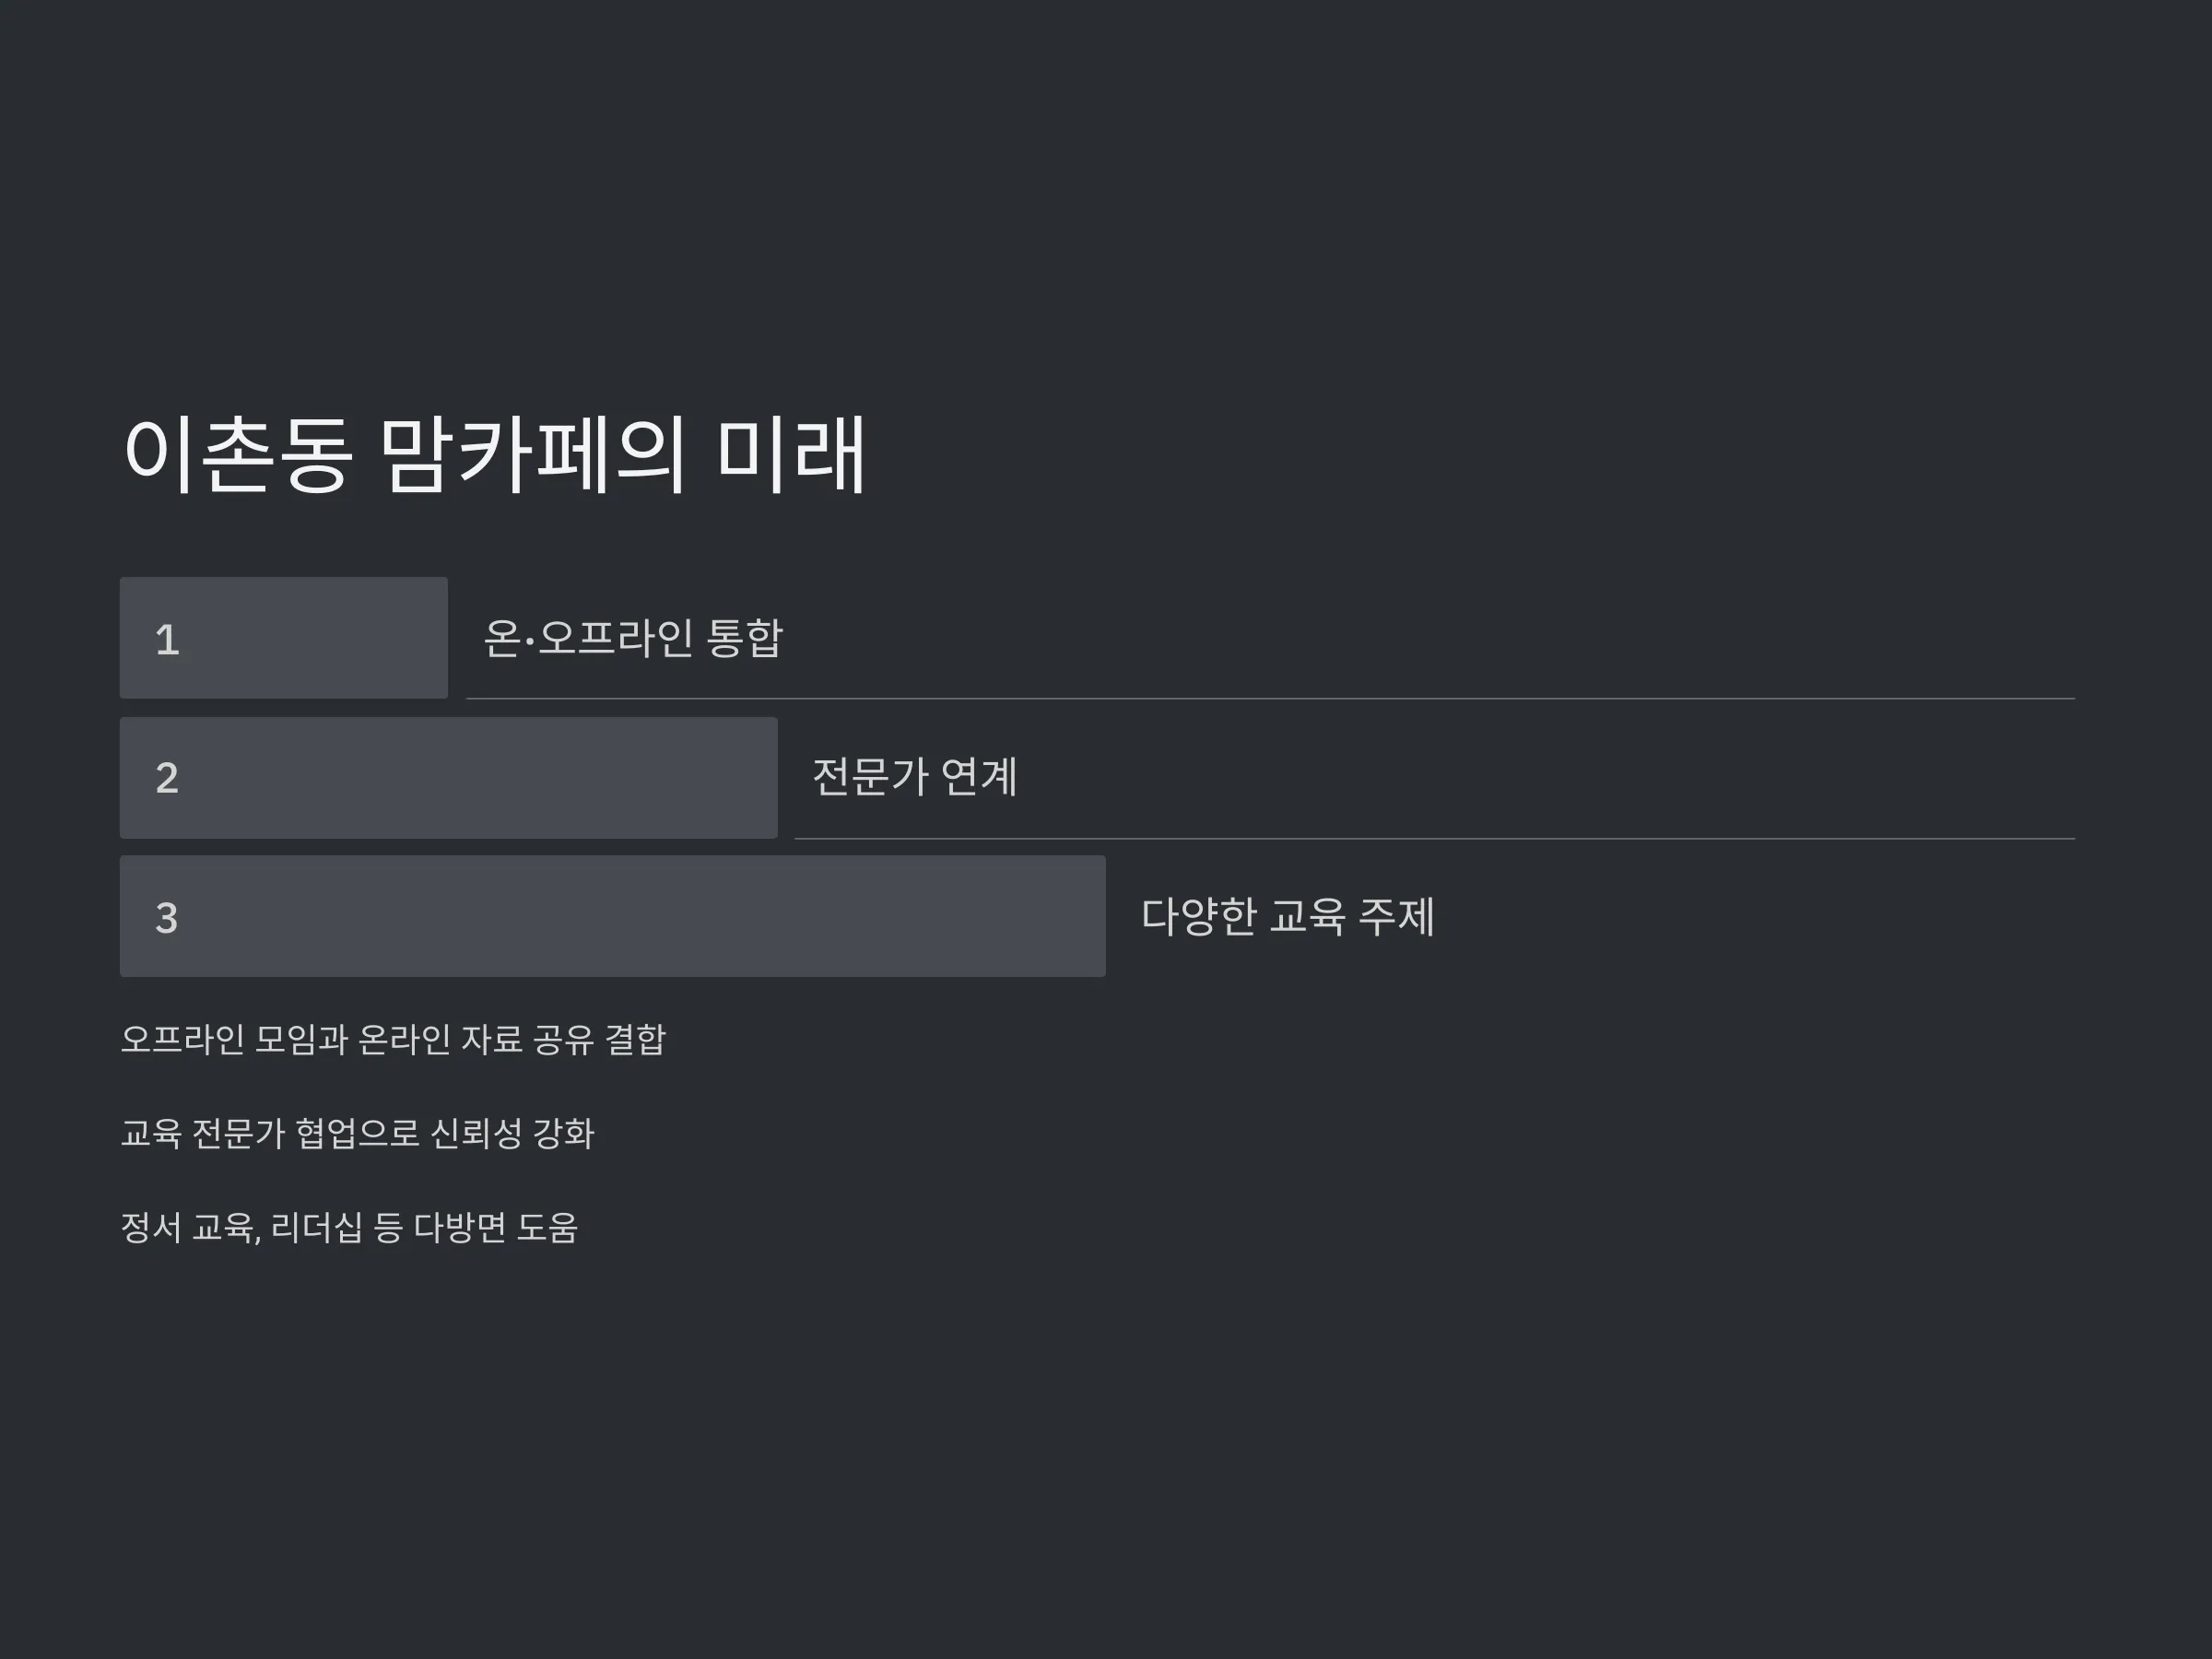Click the '온·오프라인 통합' label
Screen dimensions: 2212x1659
(633, 638)
